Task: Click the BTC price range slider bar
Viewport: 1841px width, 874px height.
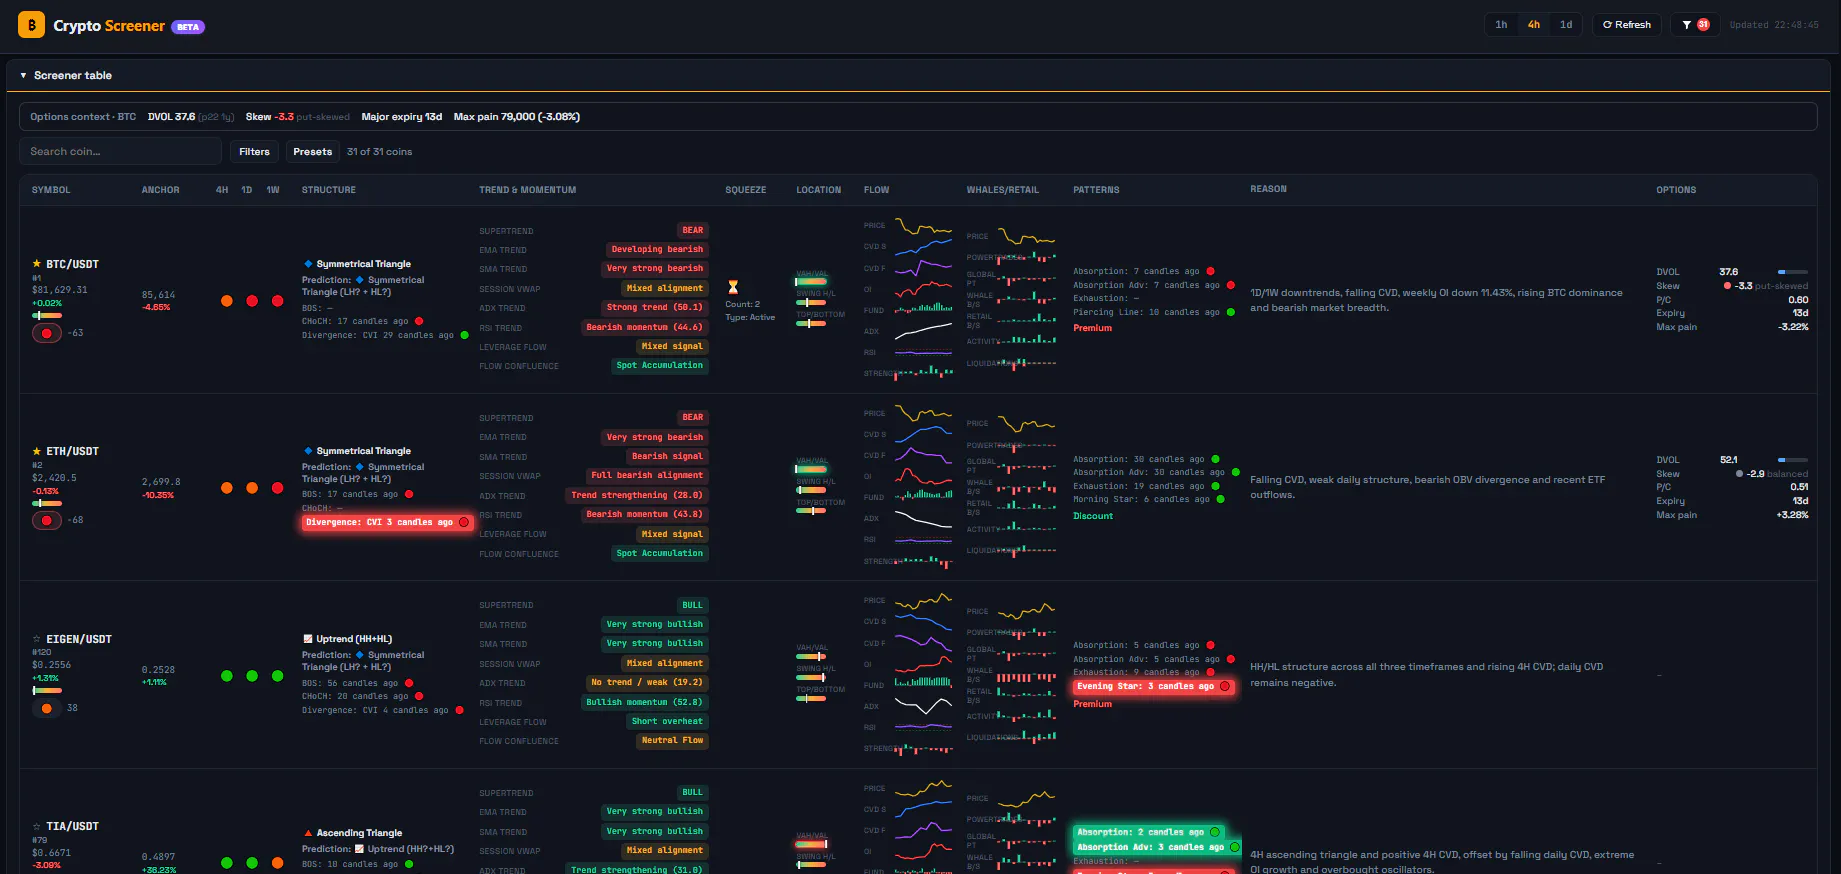Action: [47, 315]
